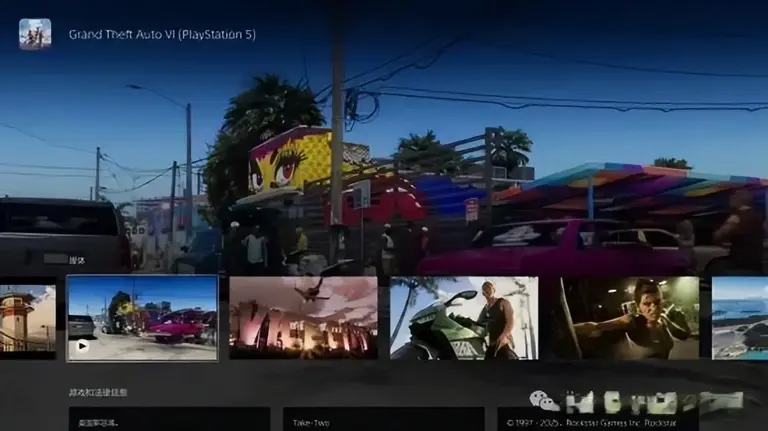Viewport: 768px width, 431px height.
Task: Open the man with green motorcycle thumbnail
Action: click(x=464, y=318)
